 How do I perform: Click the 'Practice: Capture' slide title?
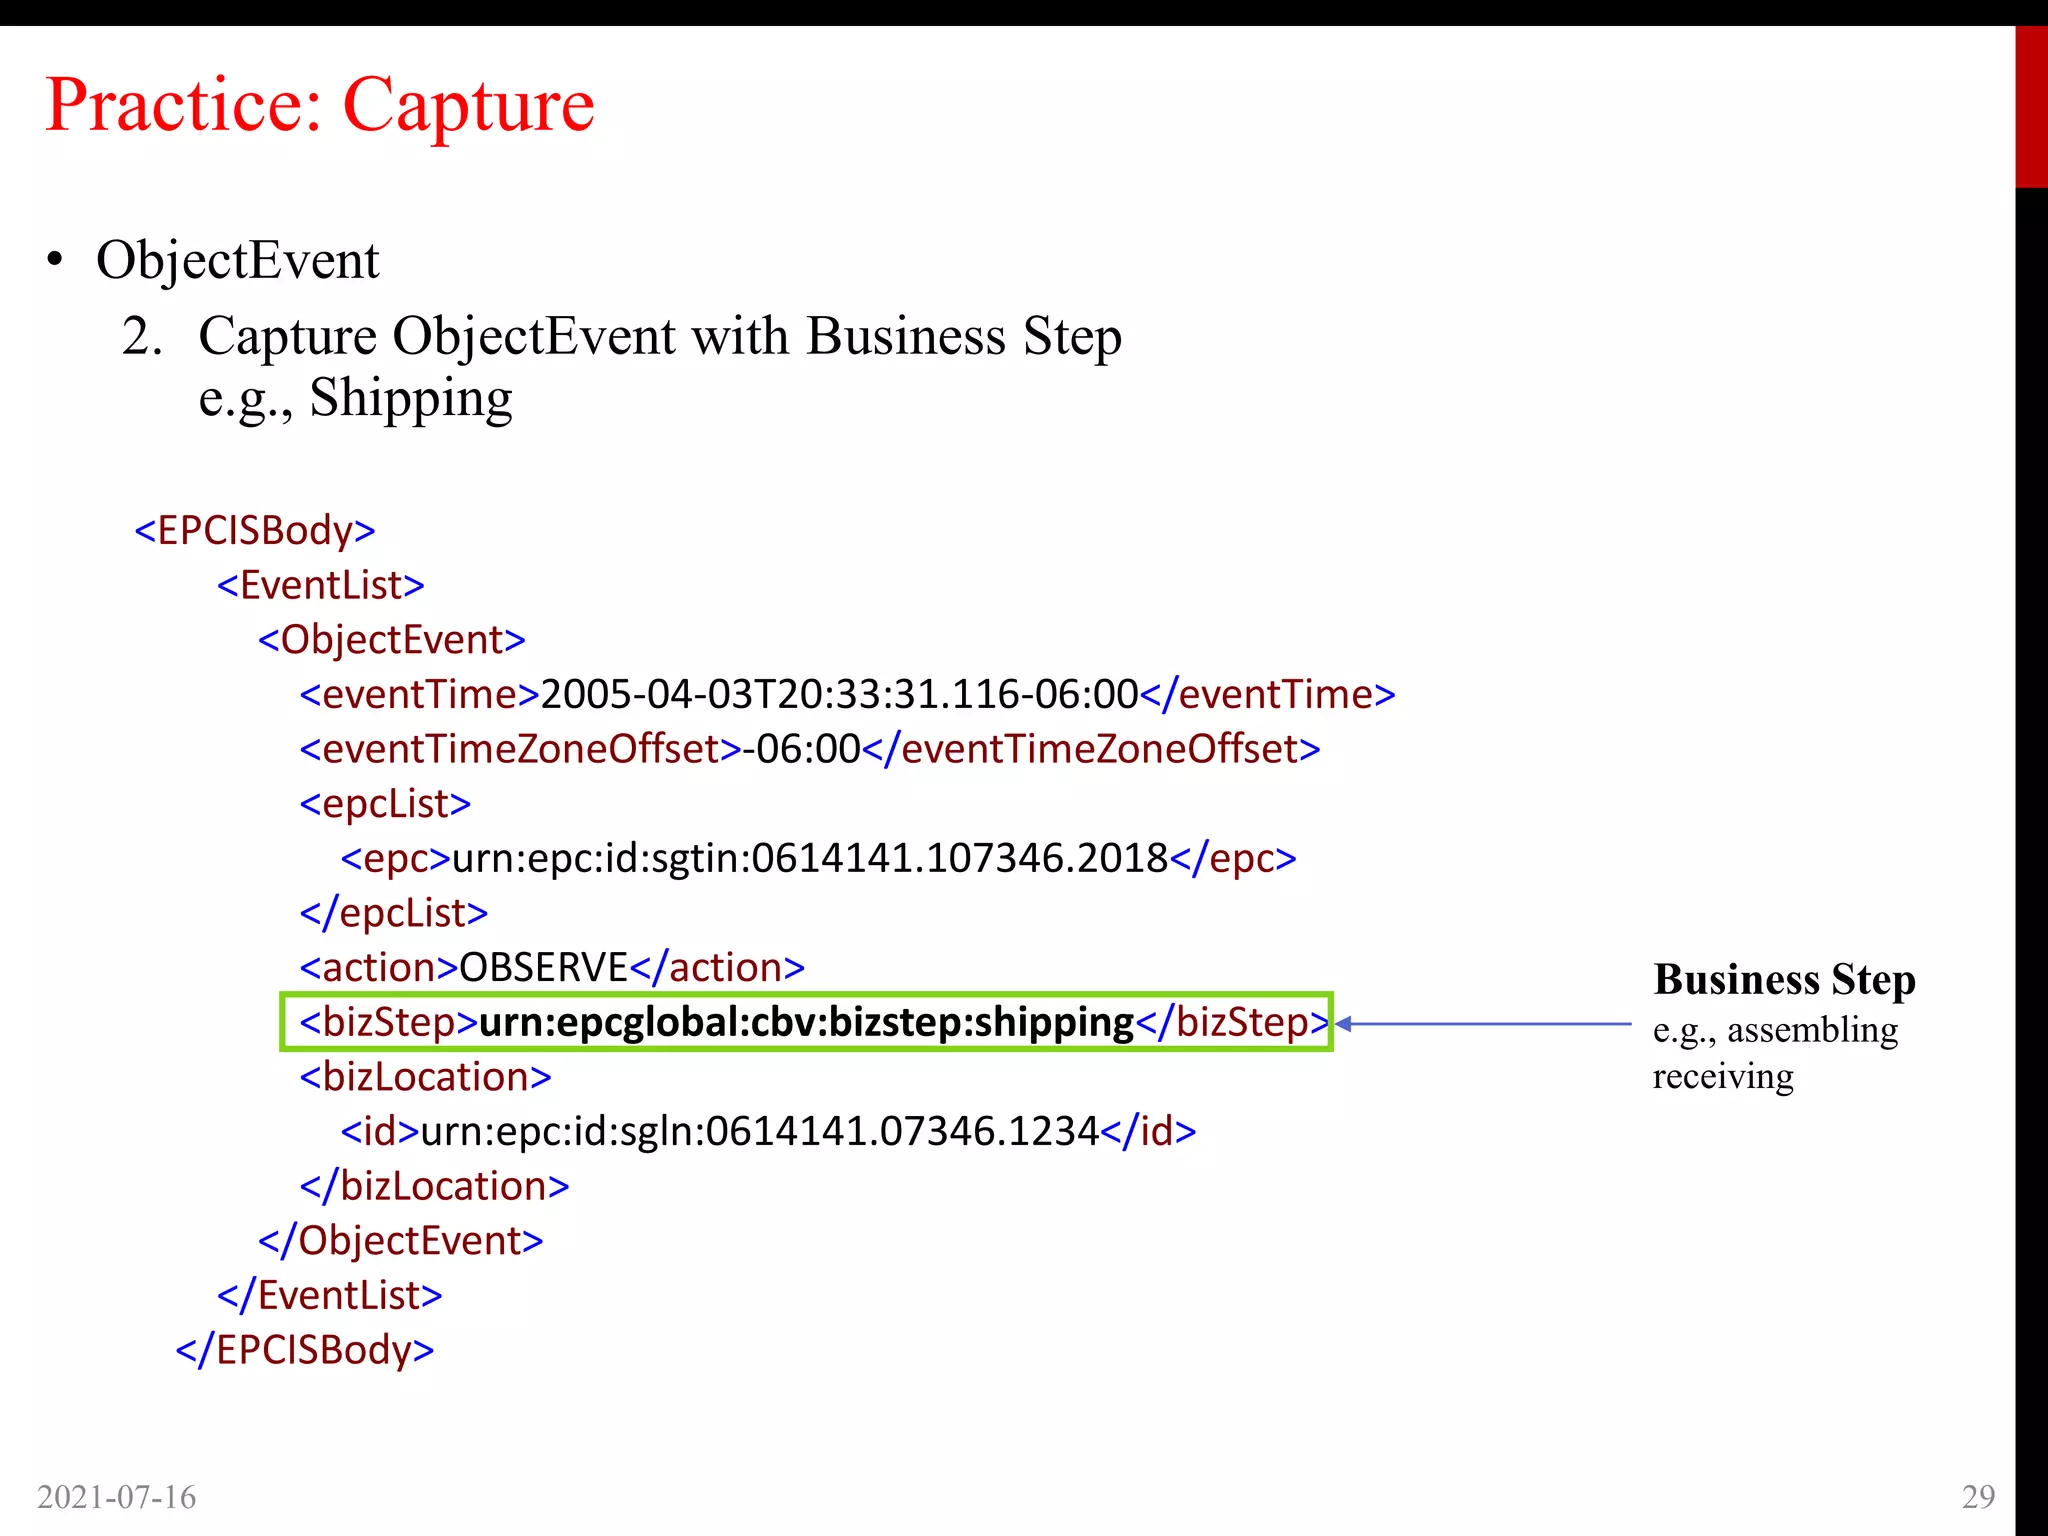point(320,105)
